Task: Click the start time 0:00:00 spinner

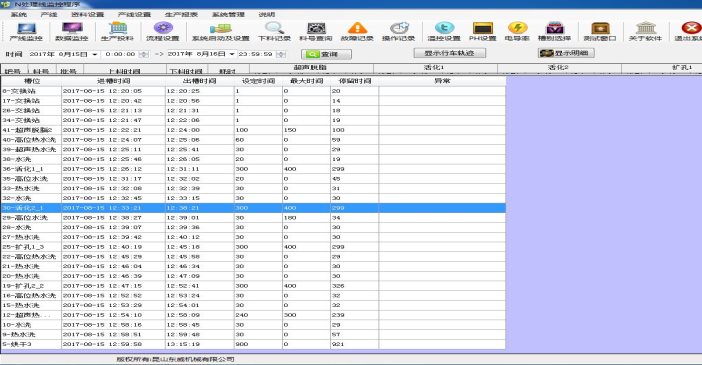Action: [144, 54]
